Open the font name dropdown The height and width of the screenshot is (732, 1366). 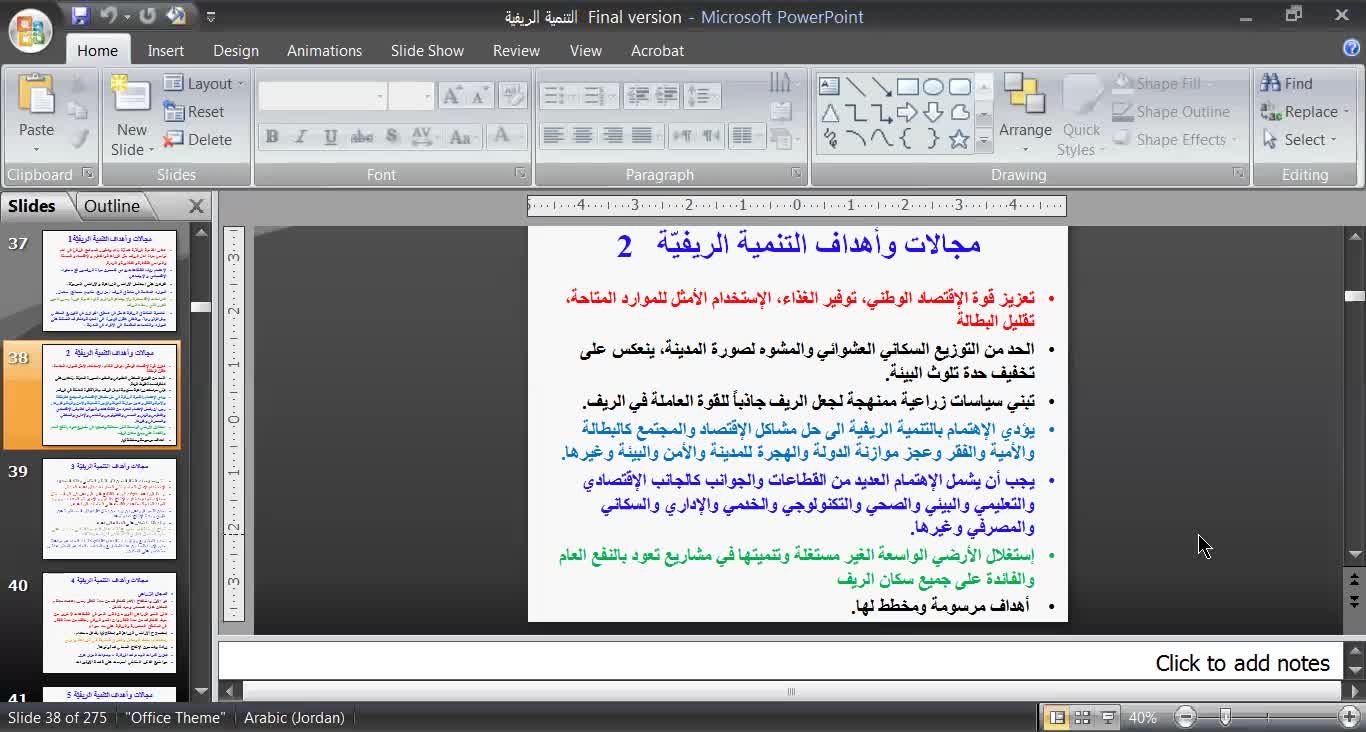[379, 97]
